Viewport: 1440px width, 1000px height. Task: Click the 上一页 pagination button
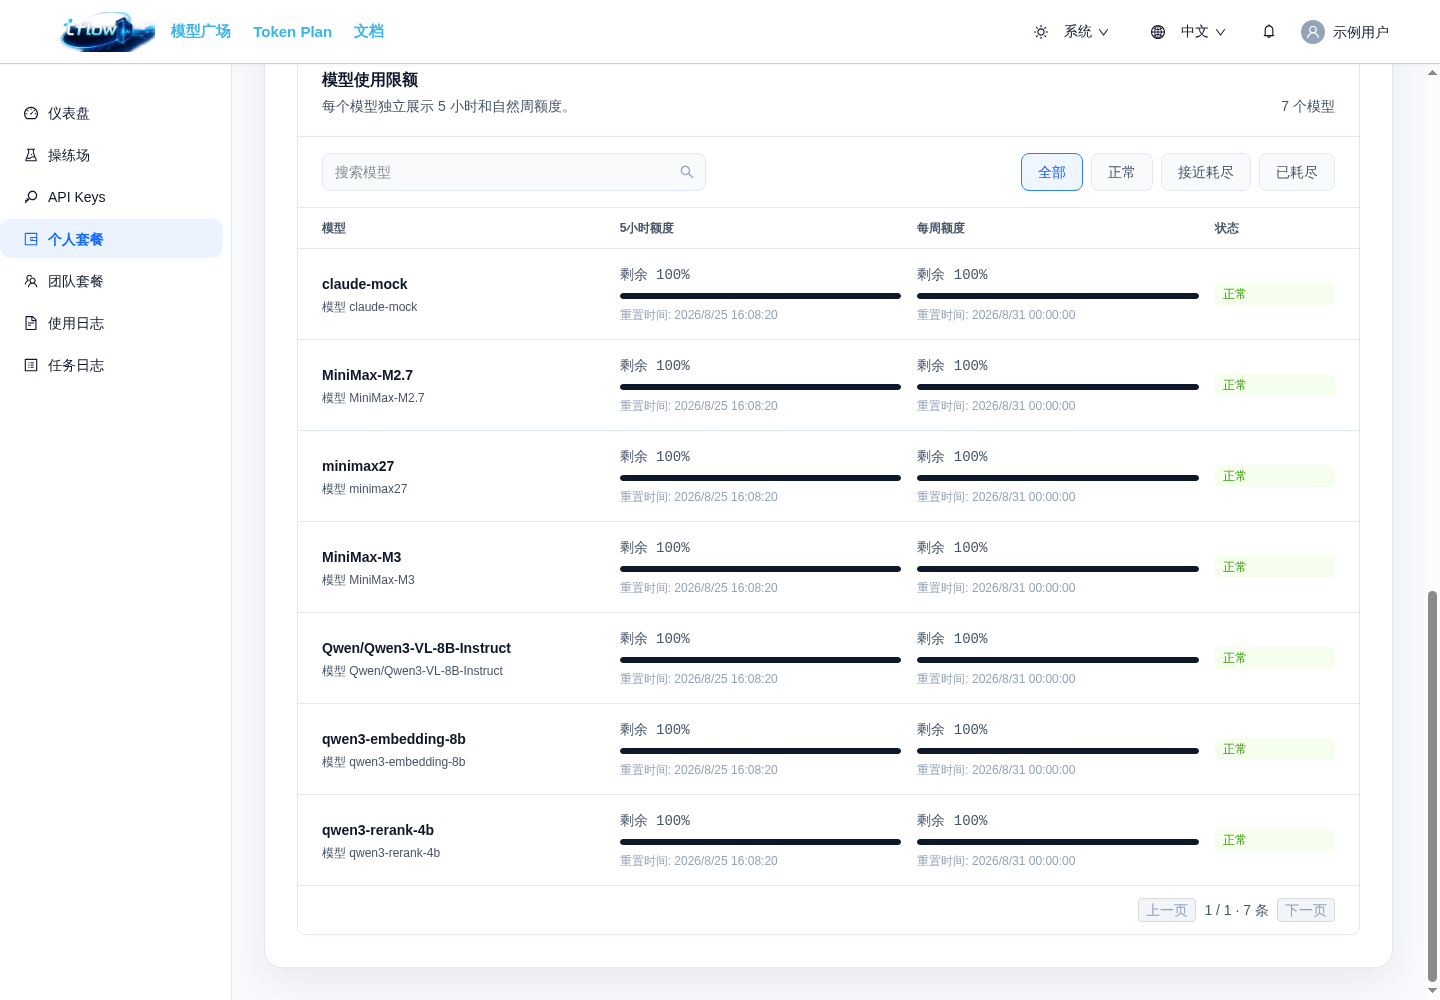(1167, 910)
